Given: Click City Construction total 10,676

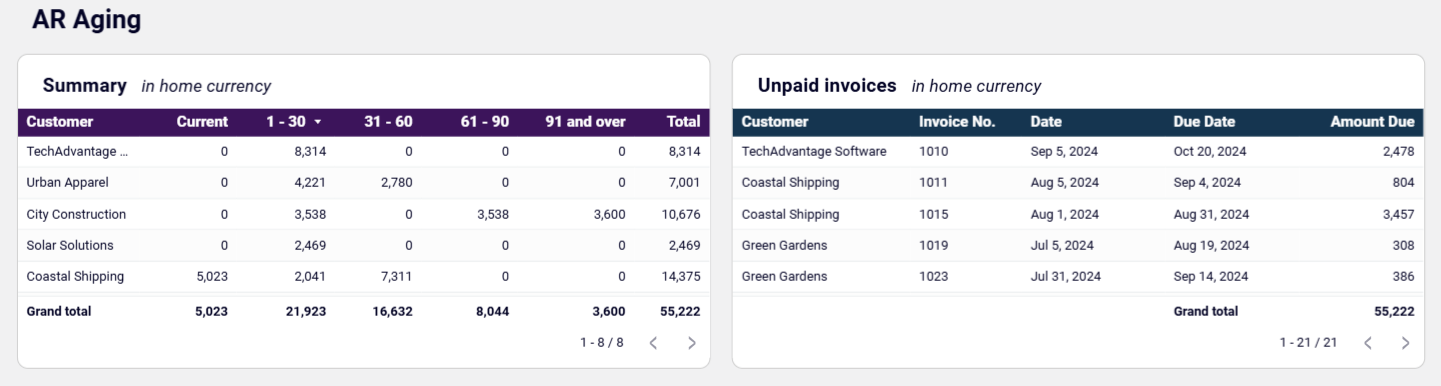Looking at the screenshot, I should coord(681,214).
